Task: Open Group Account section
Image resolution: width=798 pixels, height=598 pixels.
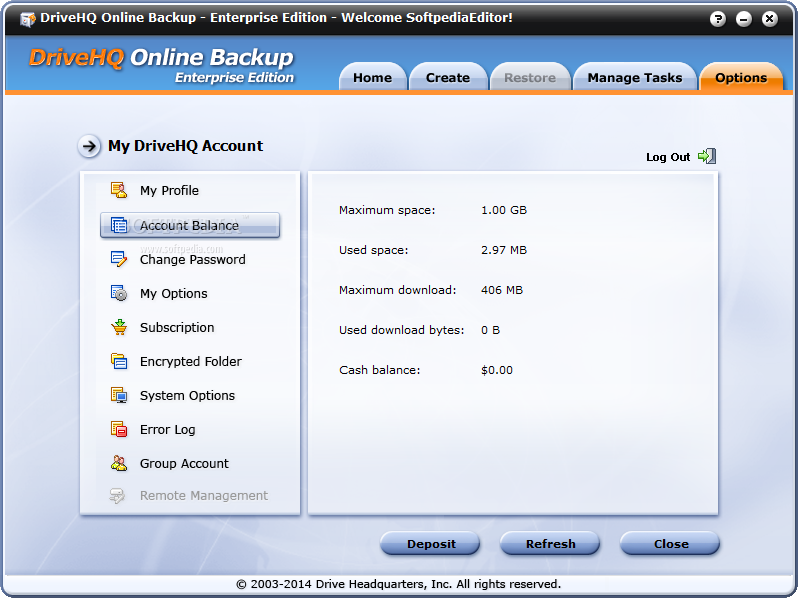Action: (x=184, y=464)
